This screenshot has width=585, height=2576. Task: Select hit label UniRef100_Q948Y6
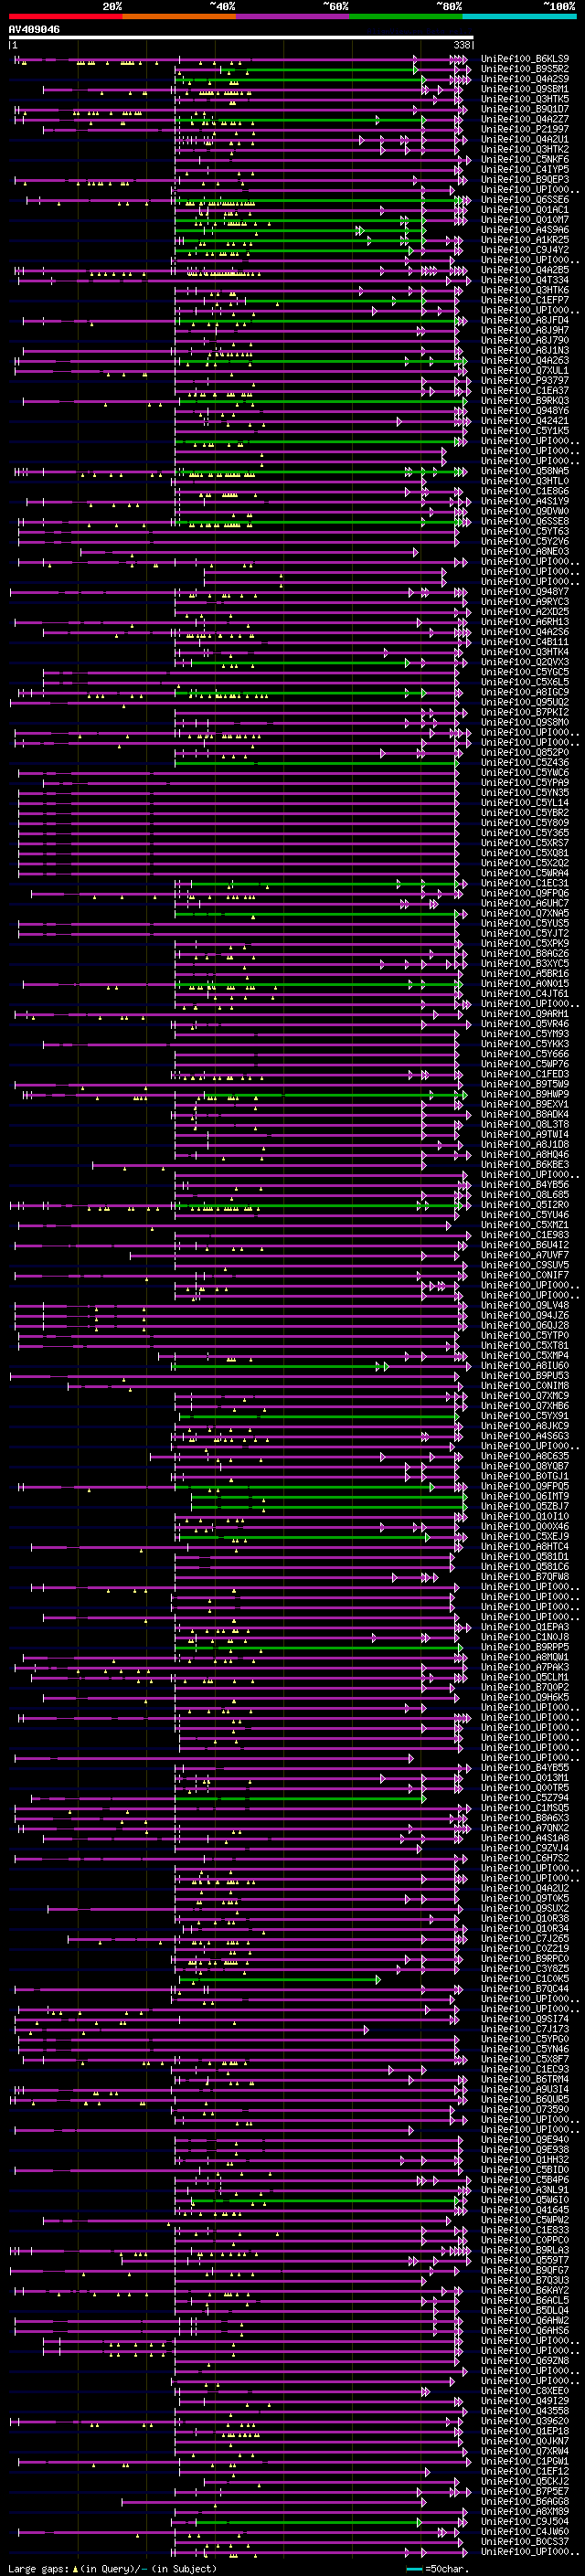pyautogui.click(x=525, y=411)
